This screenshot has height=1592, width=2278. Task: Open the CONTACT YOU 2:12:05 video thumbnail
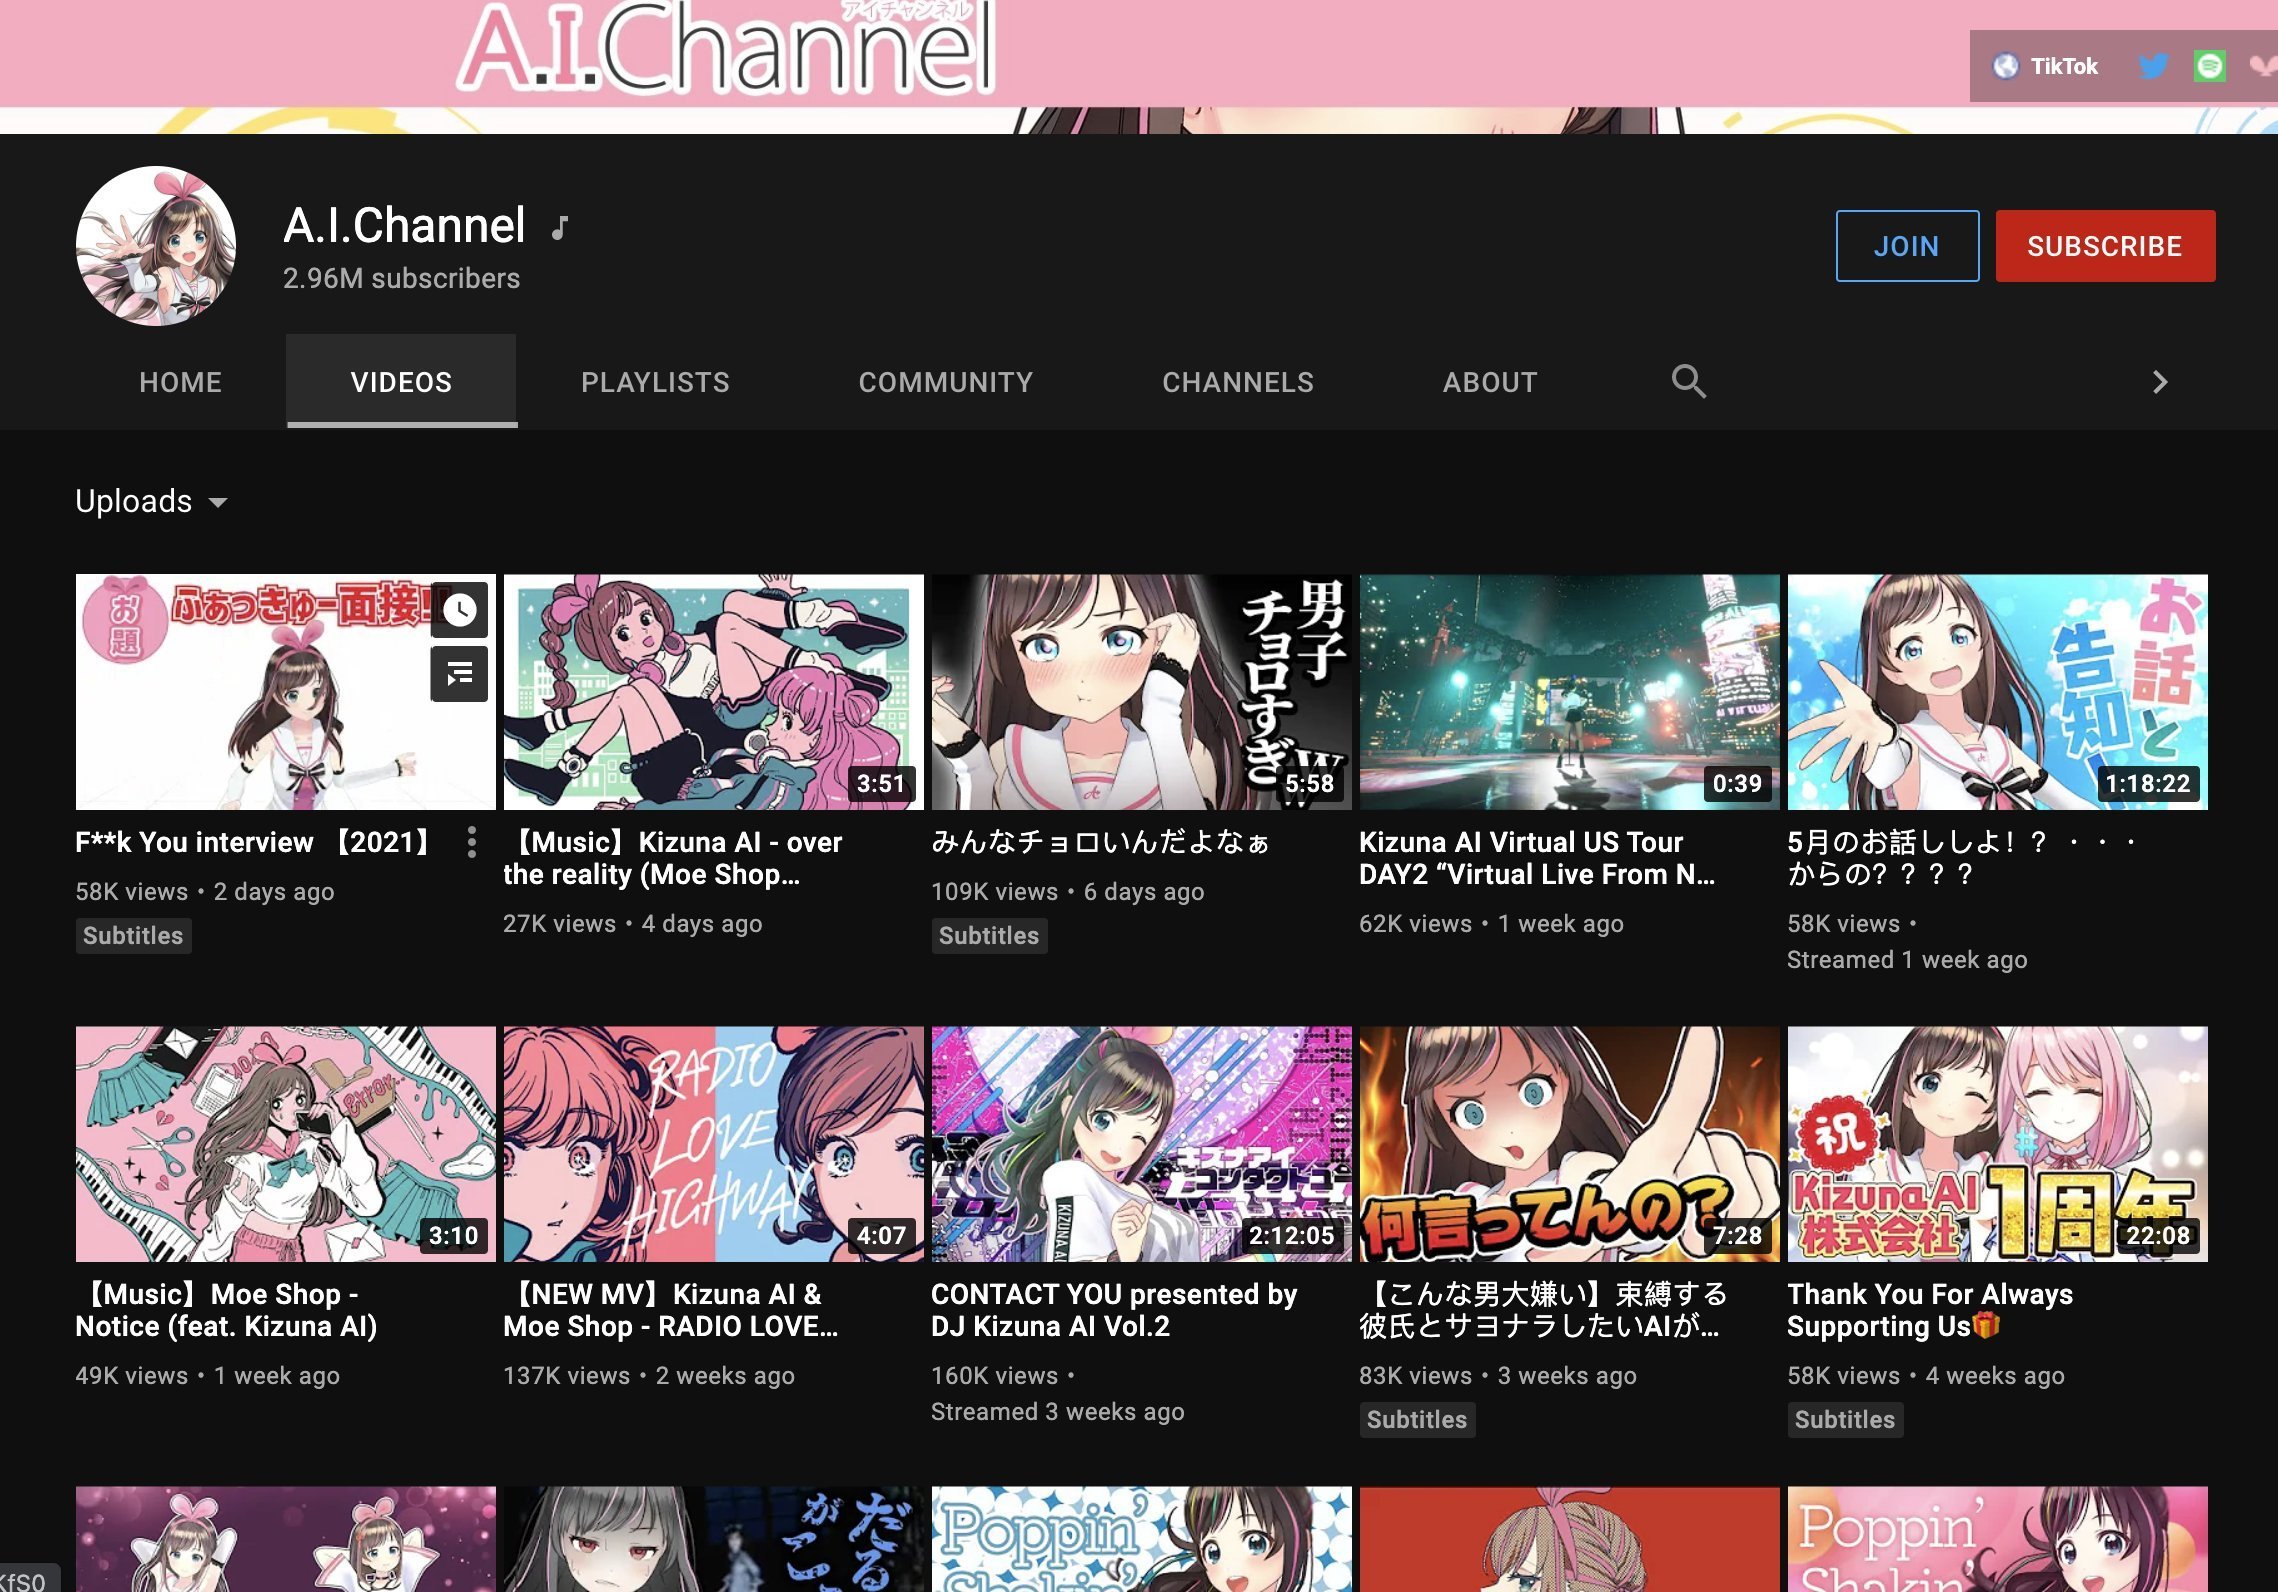(x=1142, y=1144)
